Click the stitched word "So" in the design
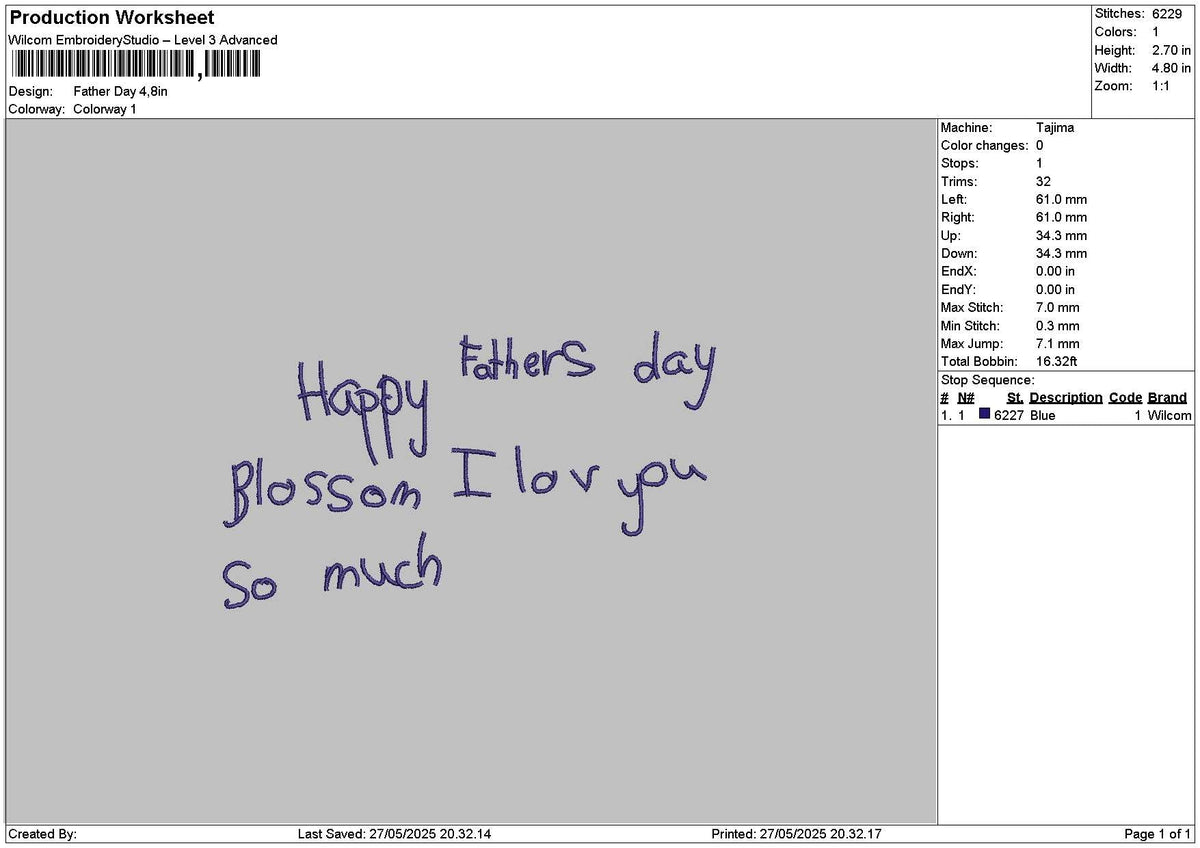The height and width of the screenshot is (848, 1200). point(249,584)
